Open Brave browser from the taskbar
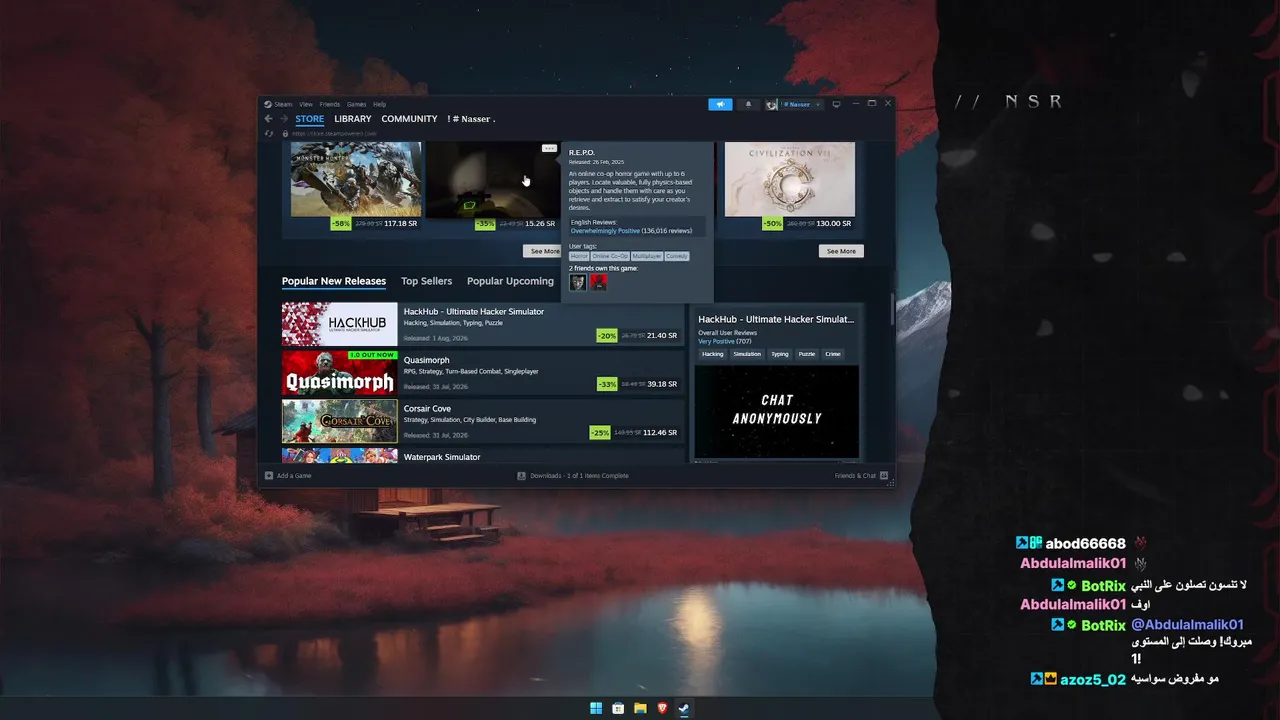The width and height of the screenshot is (1280, 720). 662,708
